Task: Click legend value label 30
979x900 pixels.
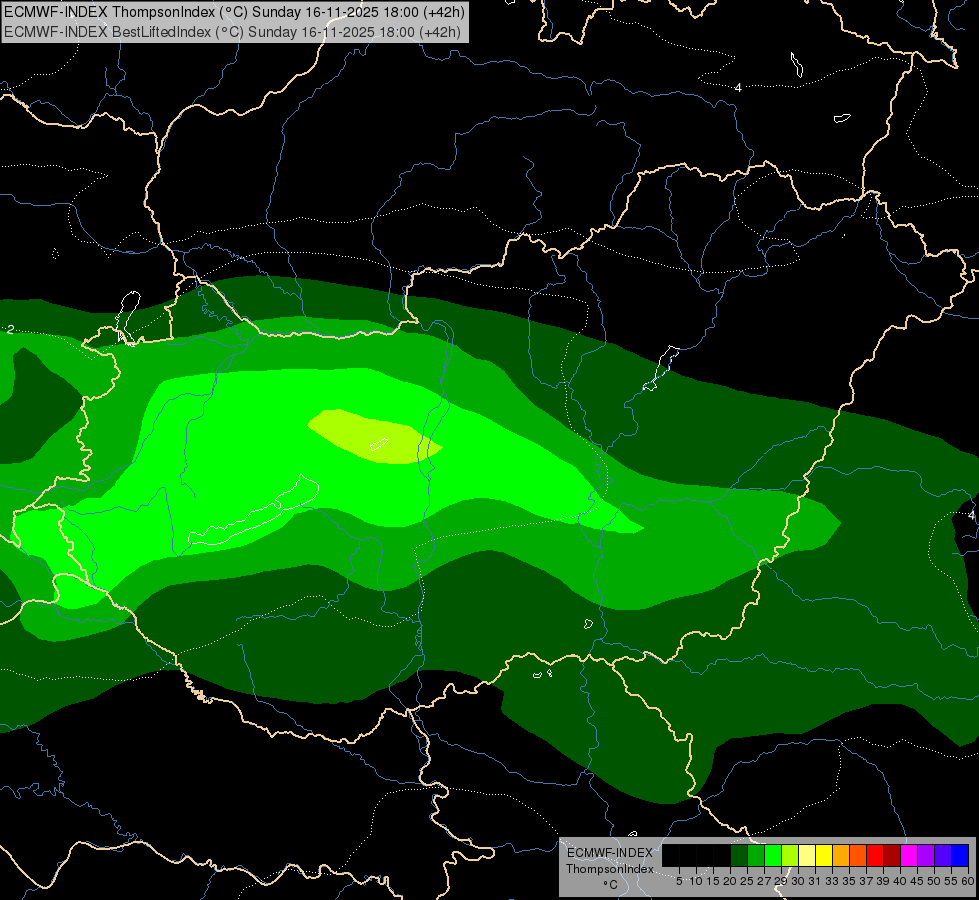Action: pos(797,881)
